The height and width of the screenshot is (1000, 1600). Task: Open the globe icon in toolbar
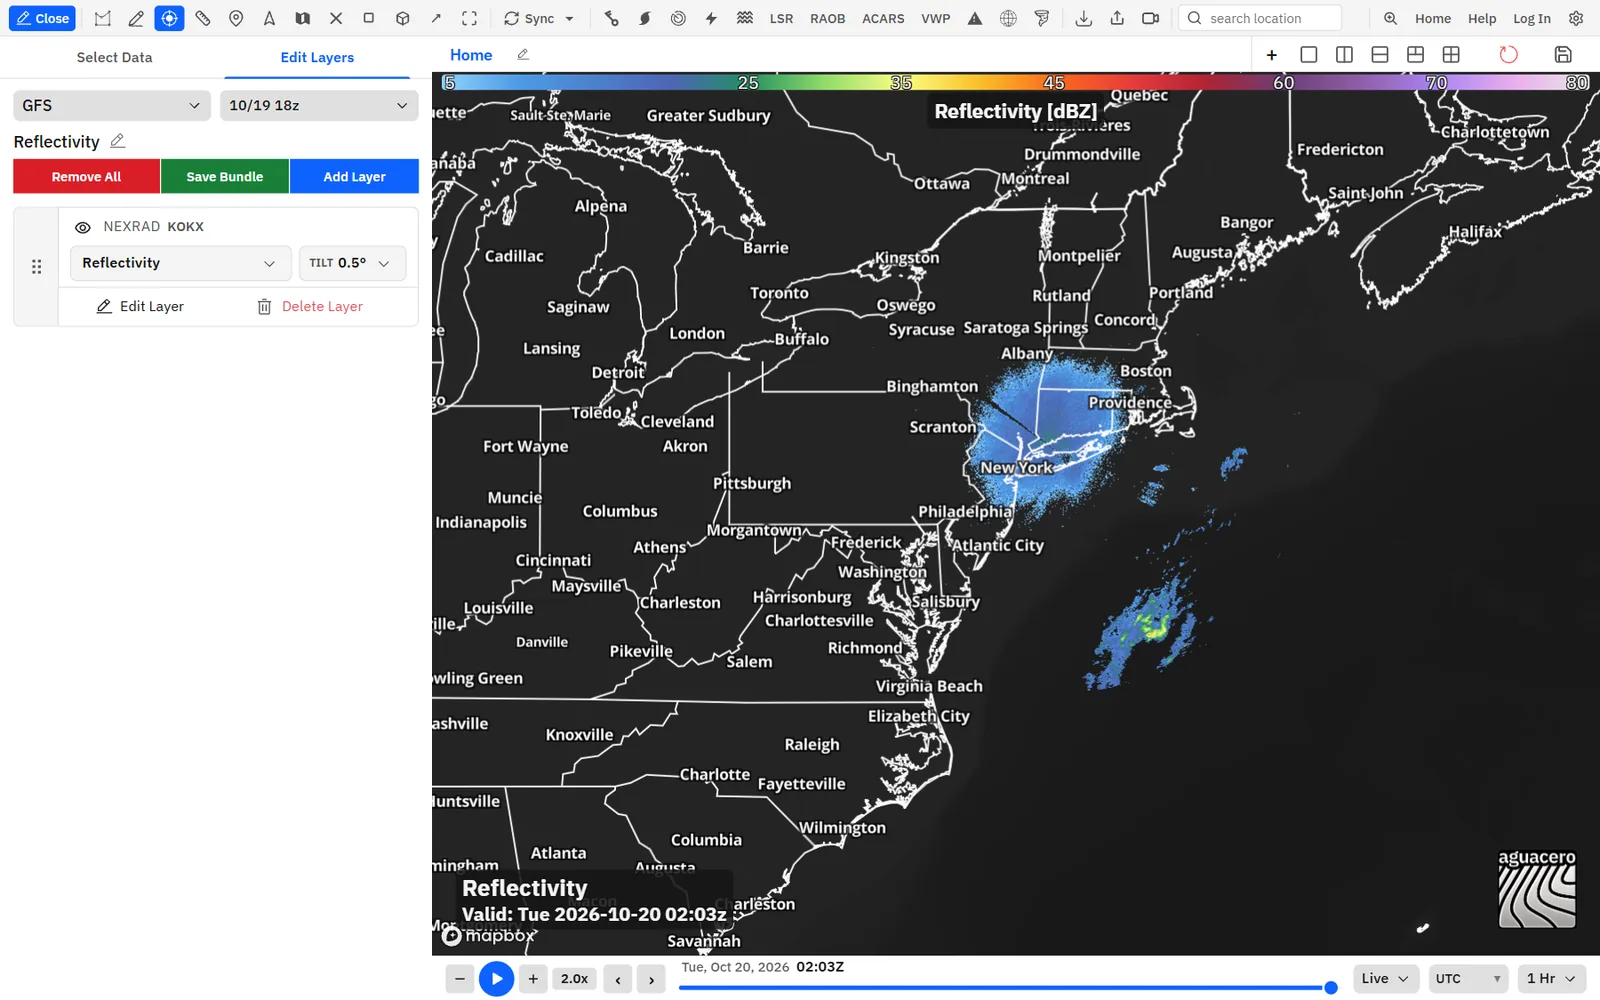click(1008, 18)
